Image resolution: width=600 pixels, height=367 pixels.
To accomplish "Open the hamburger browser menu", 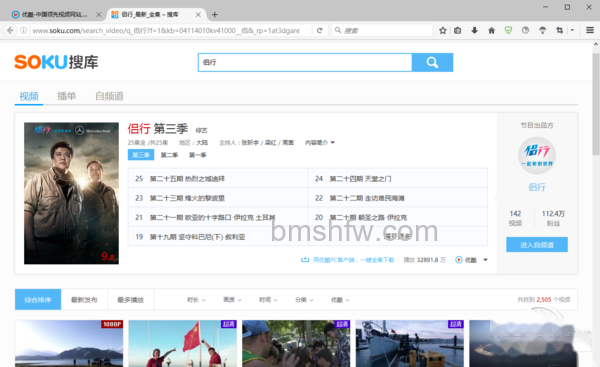I will click(x=590, y=30).
